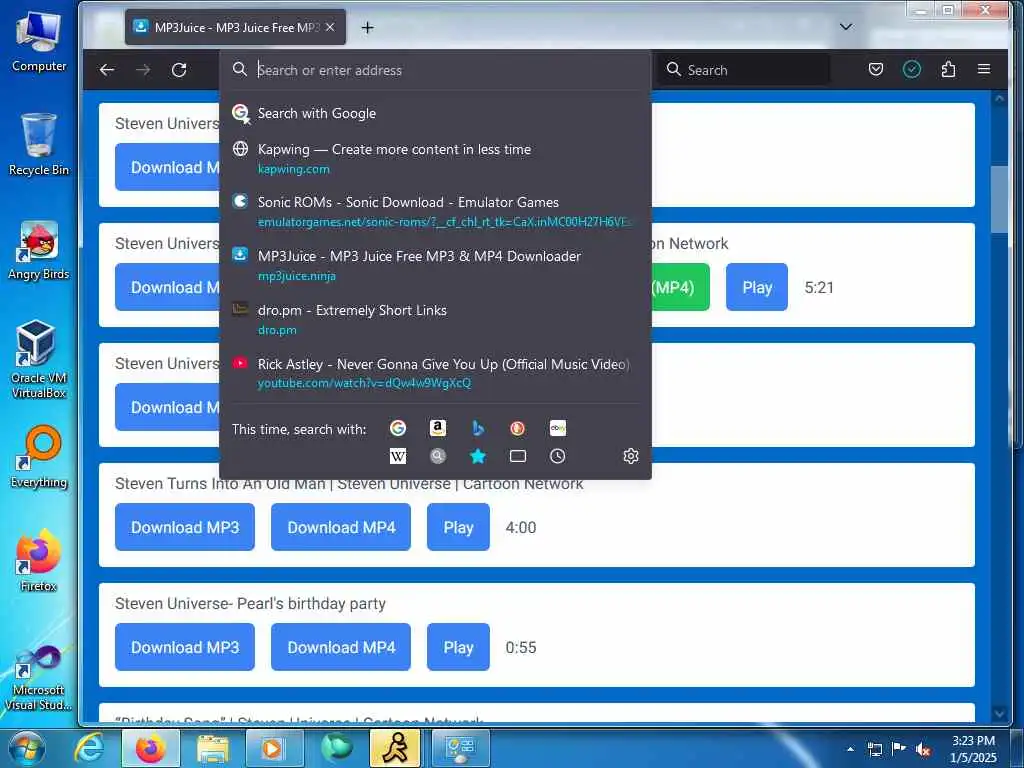Open the Windows Start menu
Viewport: 1024px width, 768px height.
[26, 748]
